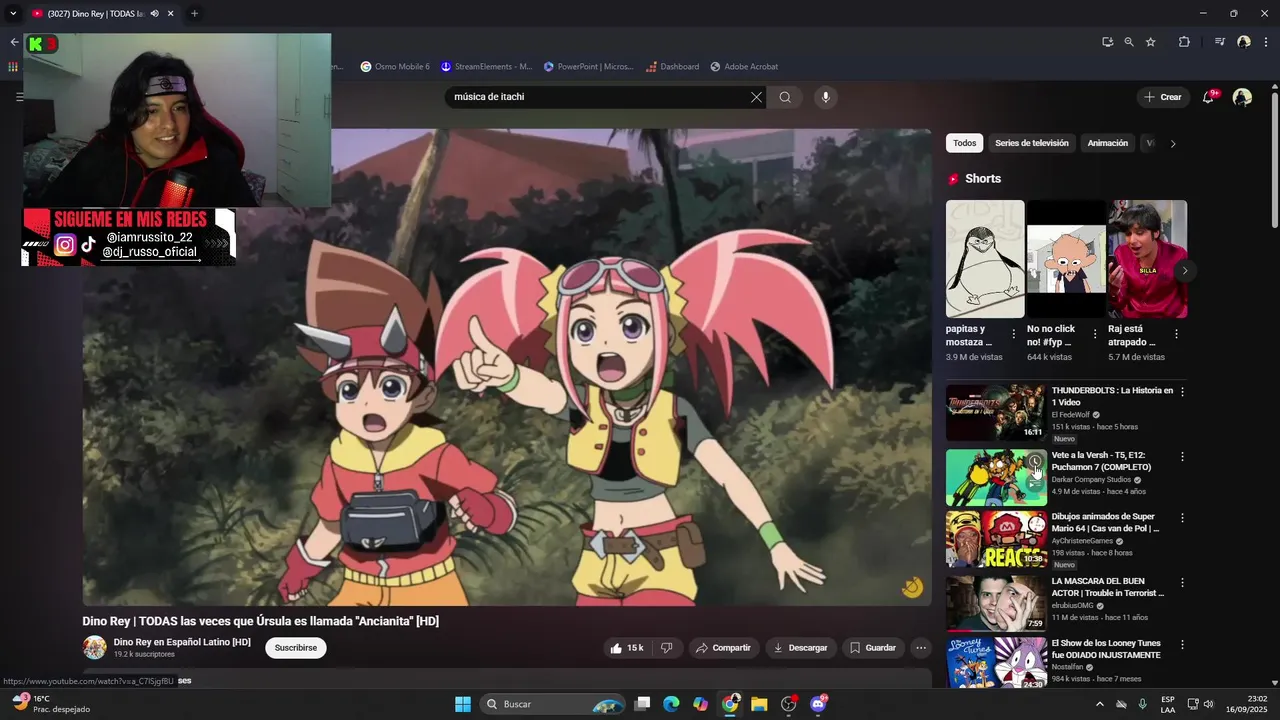This screenshot has height=720, width=1280.
Task: Open options for LA MASCARA DEL BUEN ACTOR
Action: (x=1182, y=582)
